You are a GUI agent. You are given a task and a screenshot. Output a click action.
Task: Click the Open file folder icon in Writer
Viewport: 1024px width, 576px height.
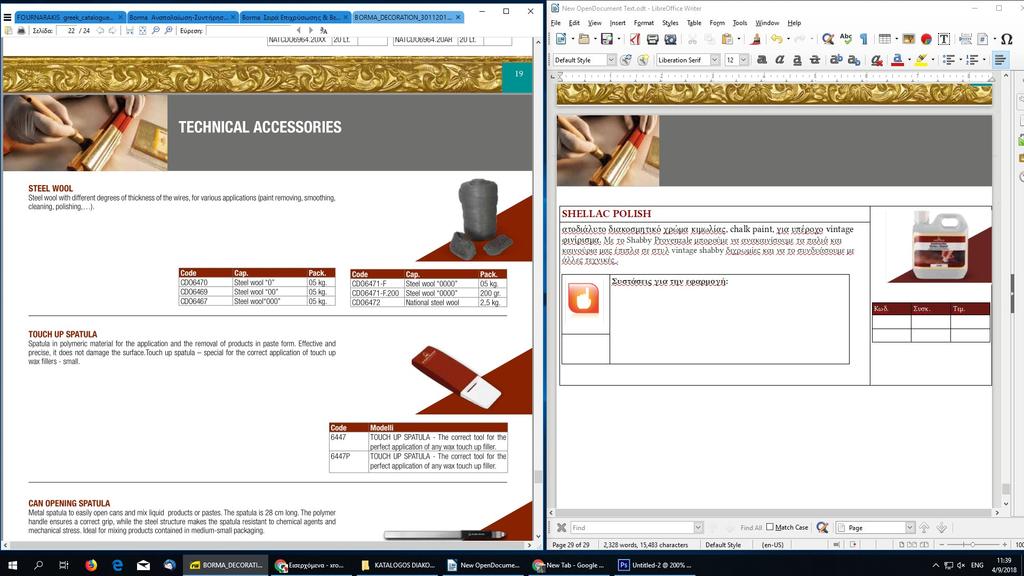point(584,39)
